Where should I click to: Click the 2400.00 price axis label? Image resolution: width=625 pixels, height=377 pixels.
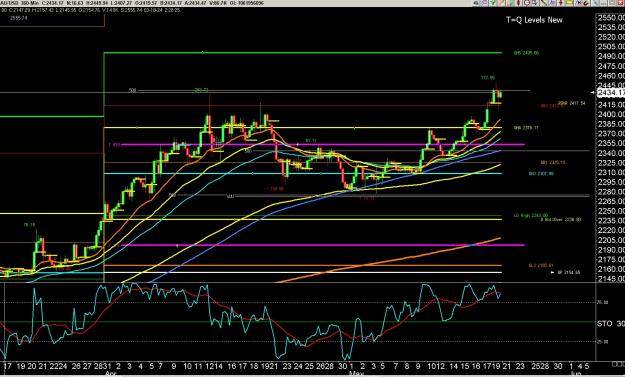[x=611, y=114]
